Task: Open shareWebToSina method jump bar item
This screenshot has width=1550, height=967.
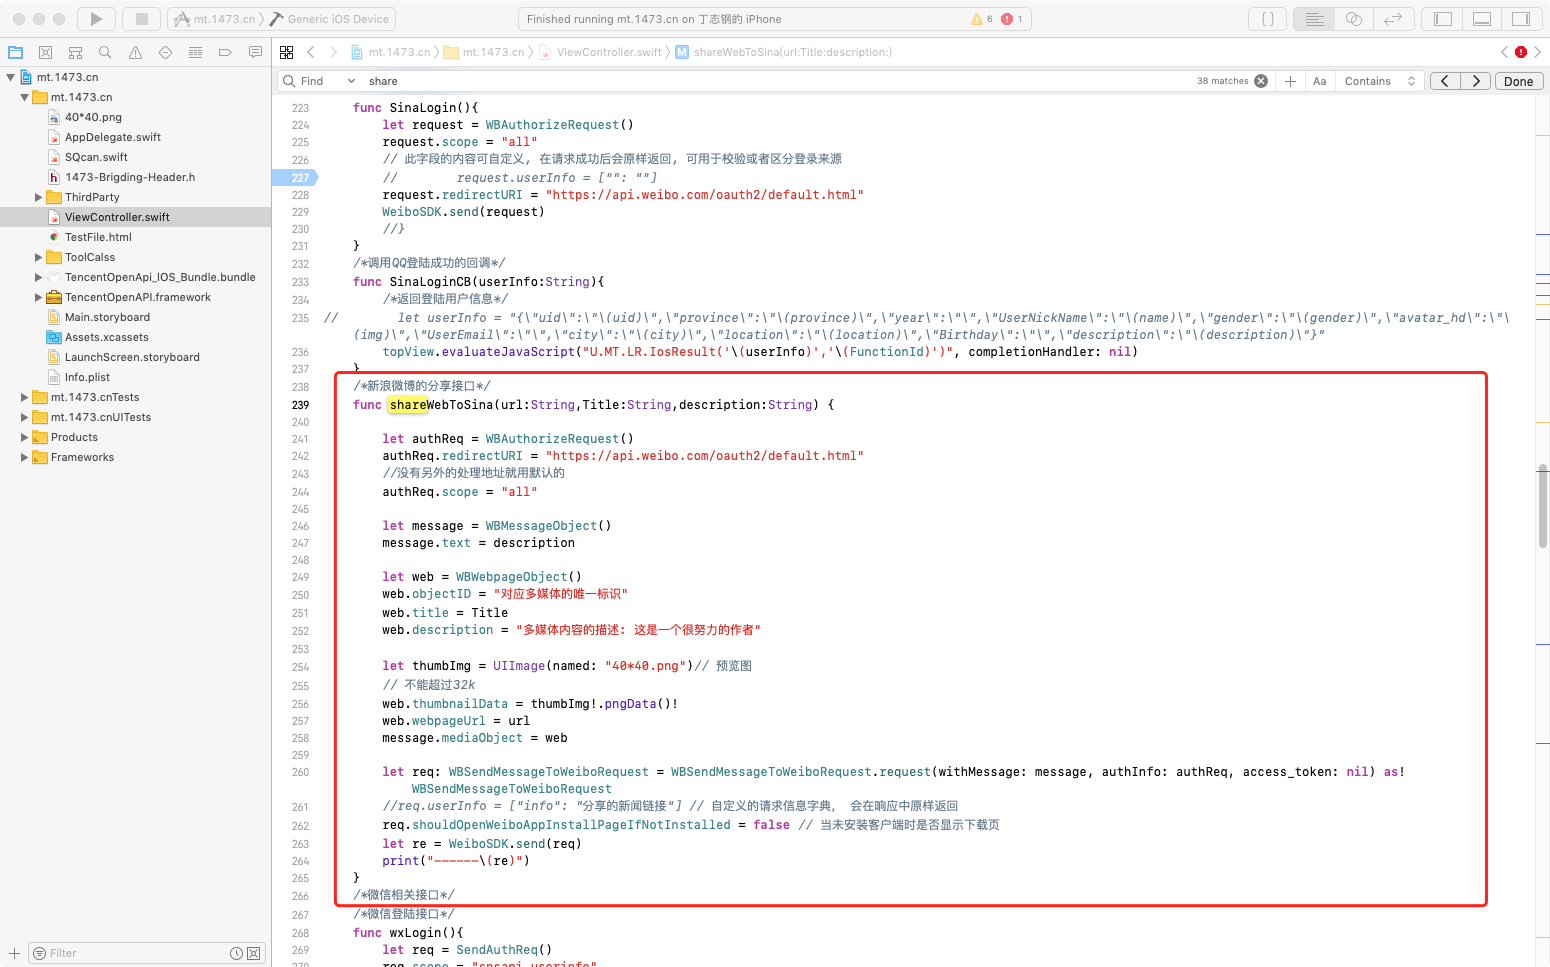Action: tap(784, 52)
